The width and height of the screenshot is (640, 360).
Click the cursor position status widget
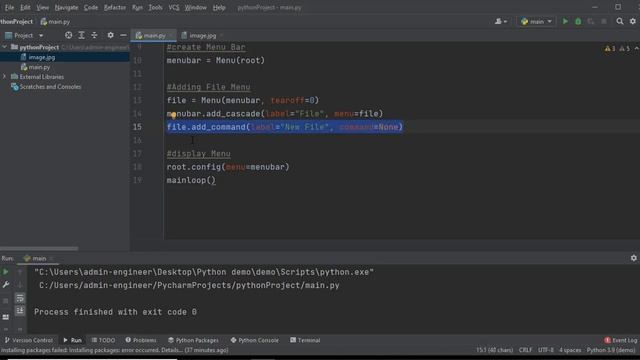(494, 350)
